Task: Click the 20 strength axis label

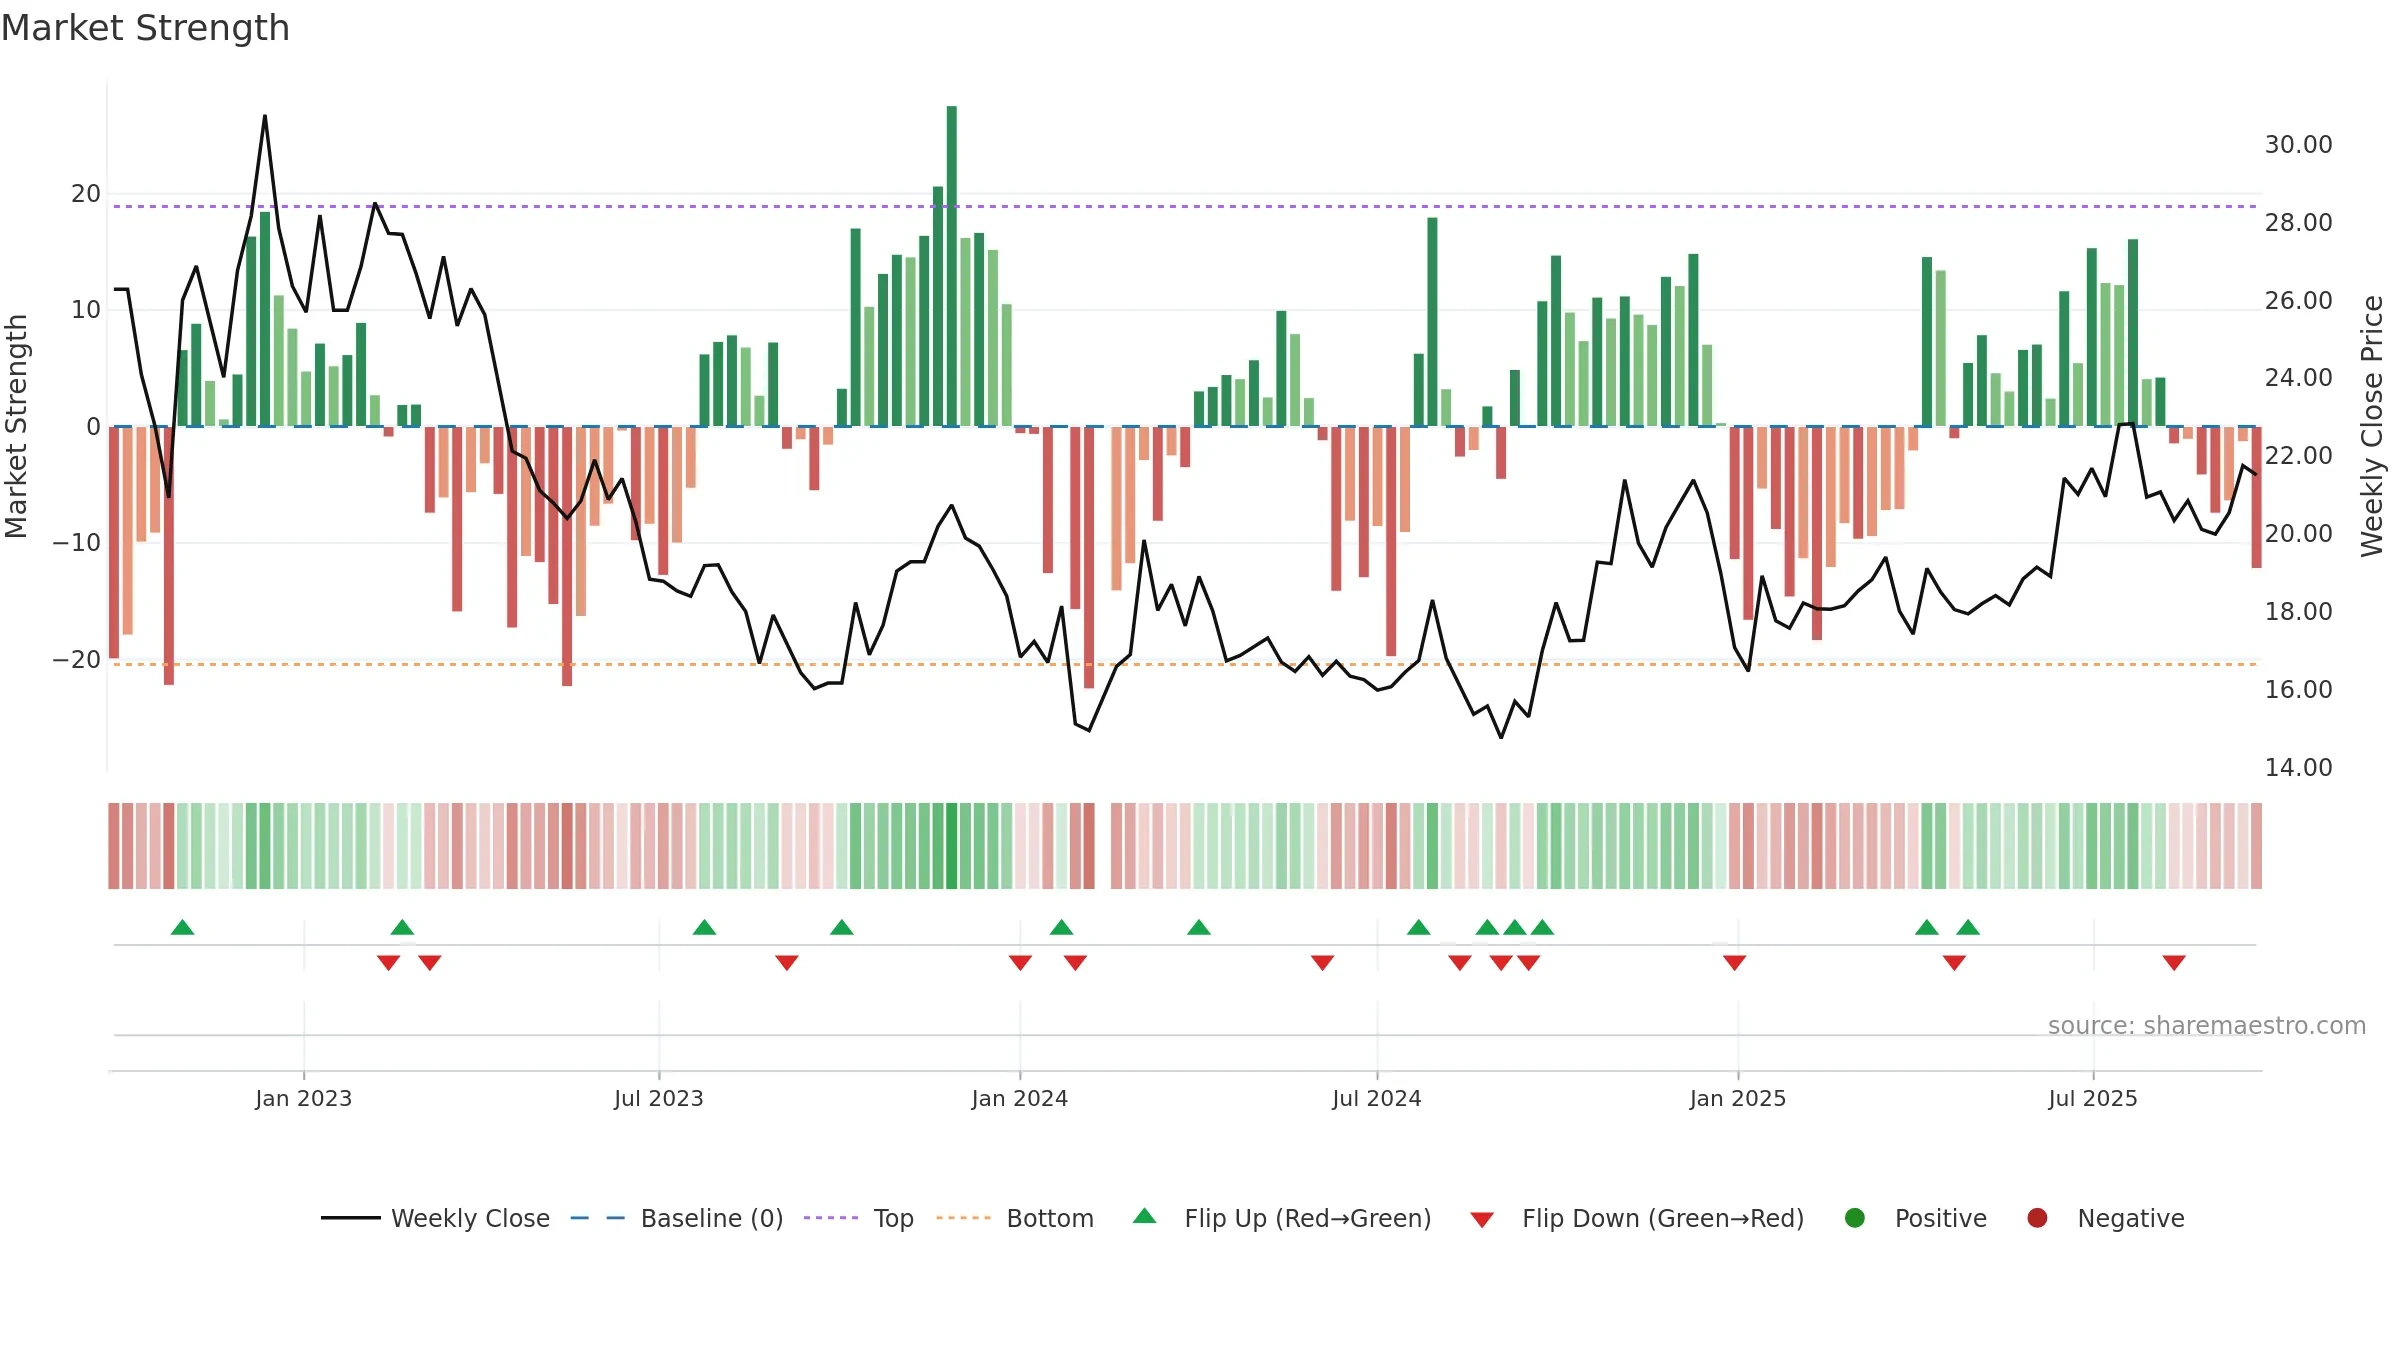Action: (x=86, y=194)
